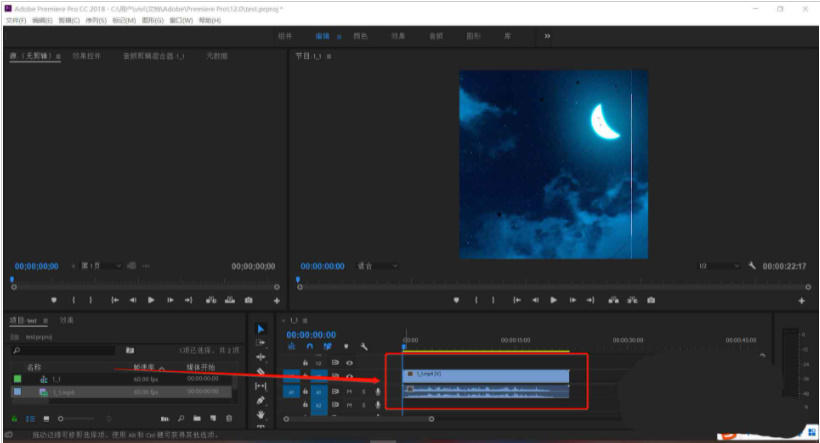Toggle V1 track output eye icon
The height and width of the screenshot is (443, 820).
350,376
